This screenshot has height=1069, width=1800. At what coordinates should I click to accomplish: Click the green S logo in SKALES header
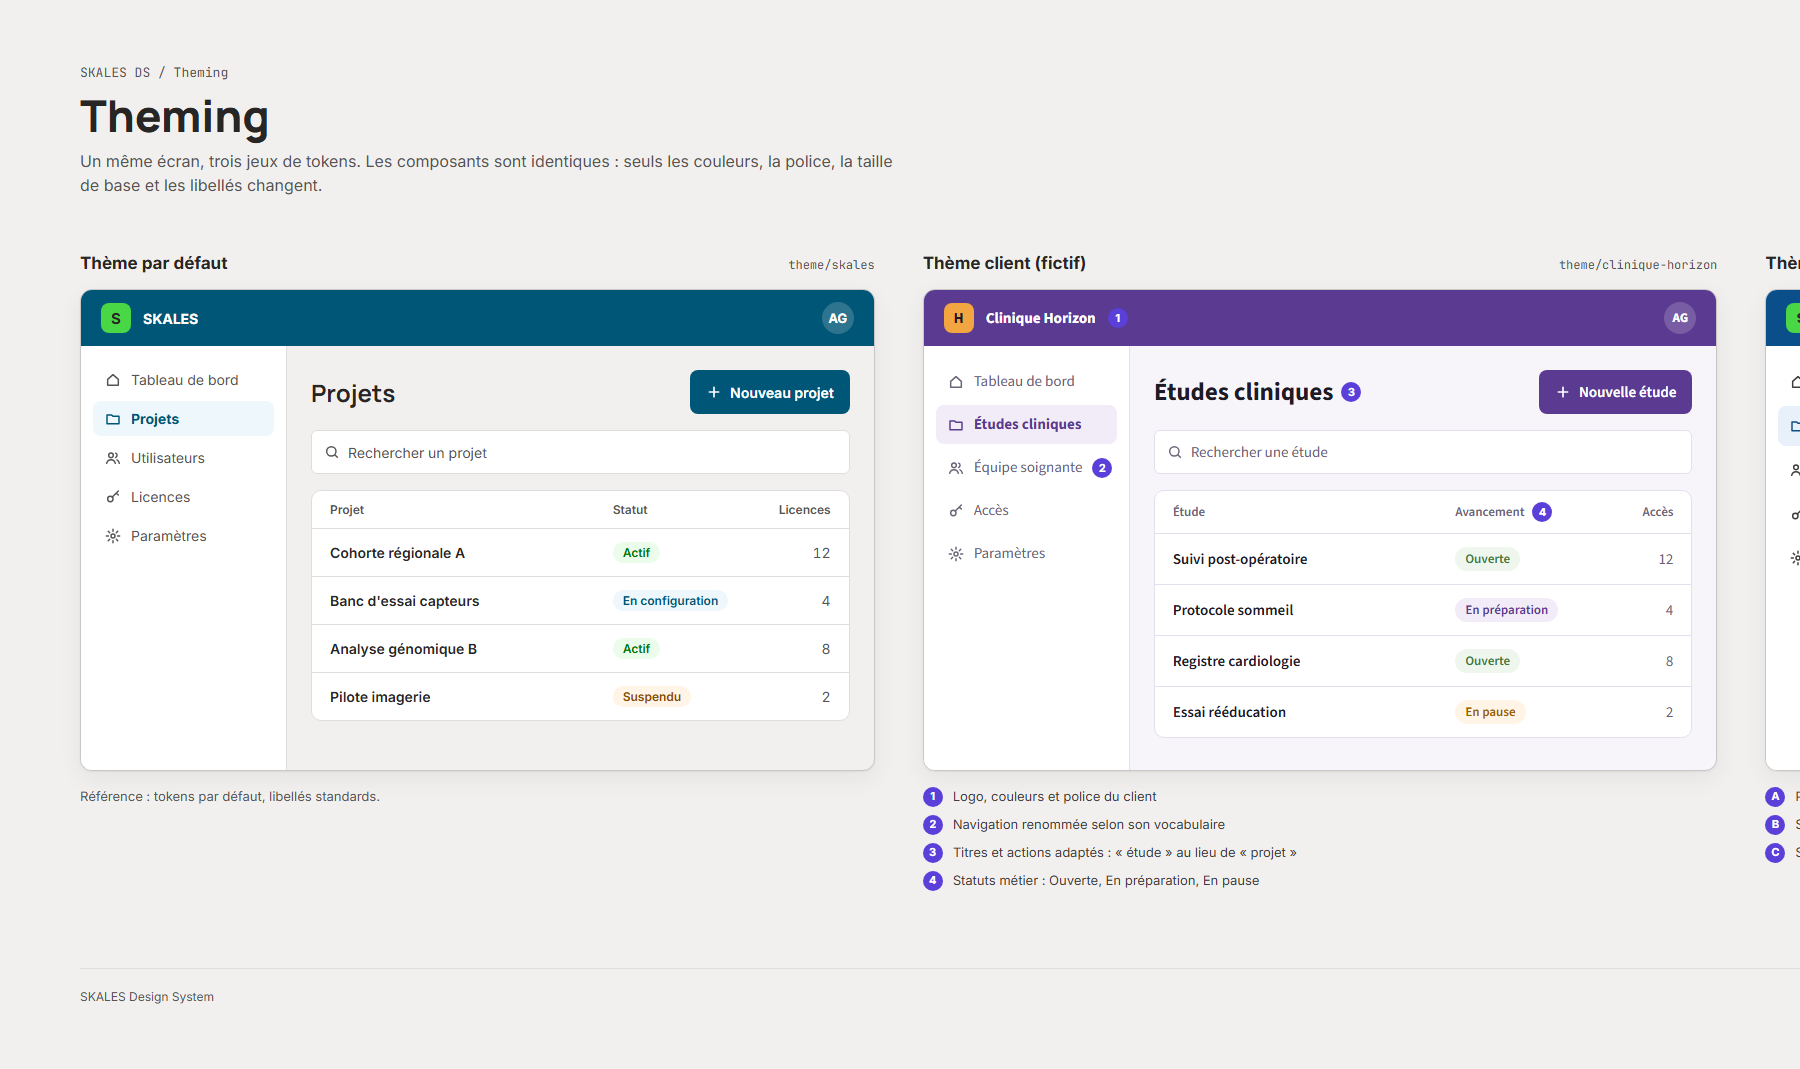pyautogui.click(x=116, y=318)
